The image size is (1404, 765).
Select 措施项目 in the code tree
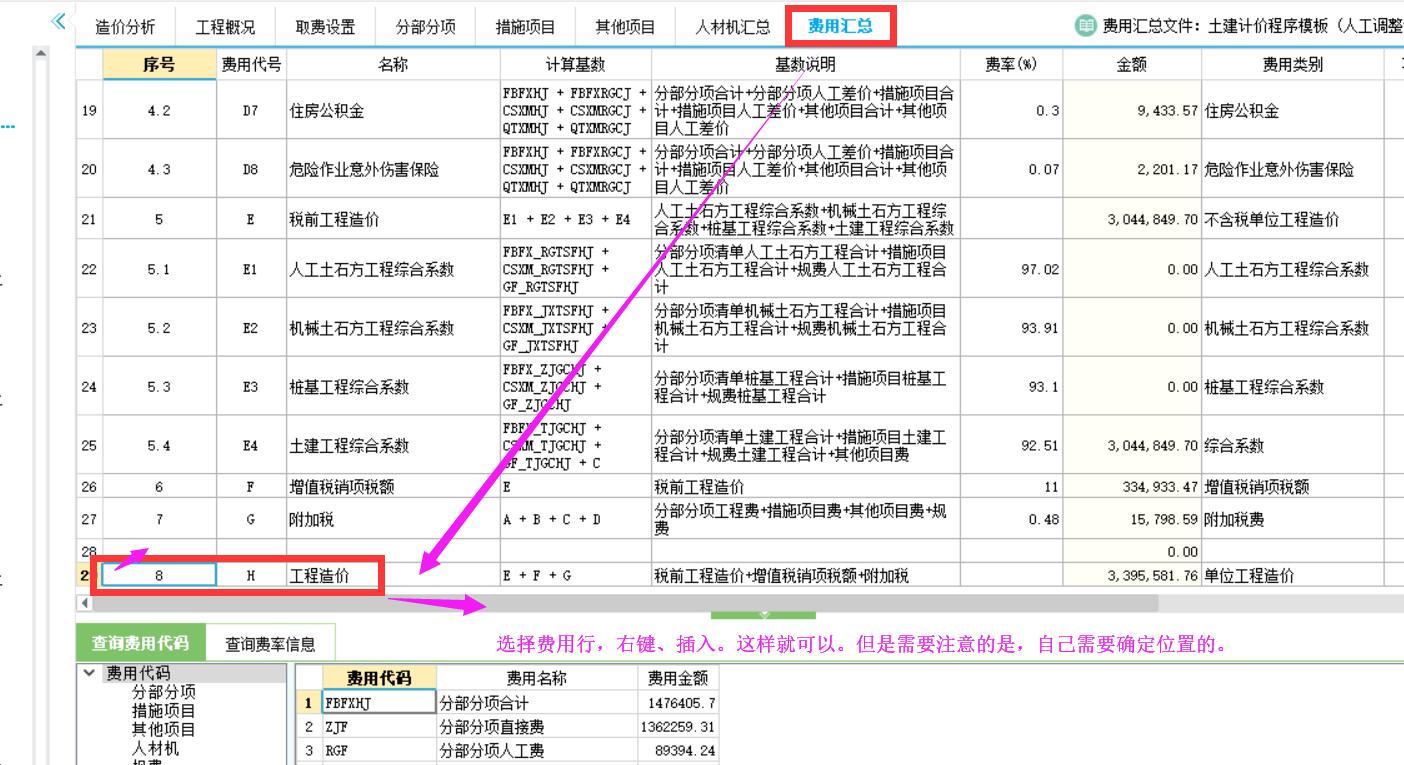click(x=164, y=711)
